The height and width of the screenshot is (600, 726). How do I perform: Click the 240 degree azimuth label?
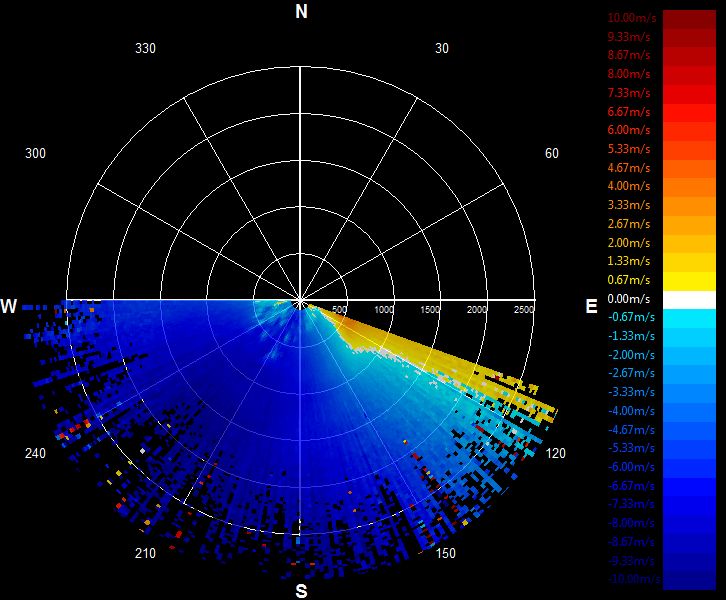(35, 453)
